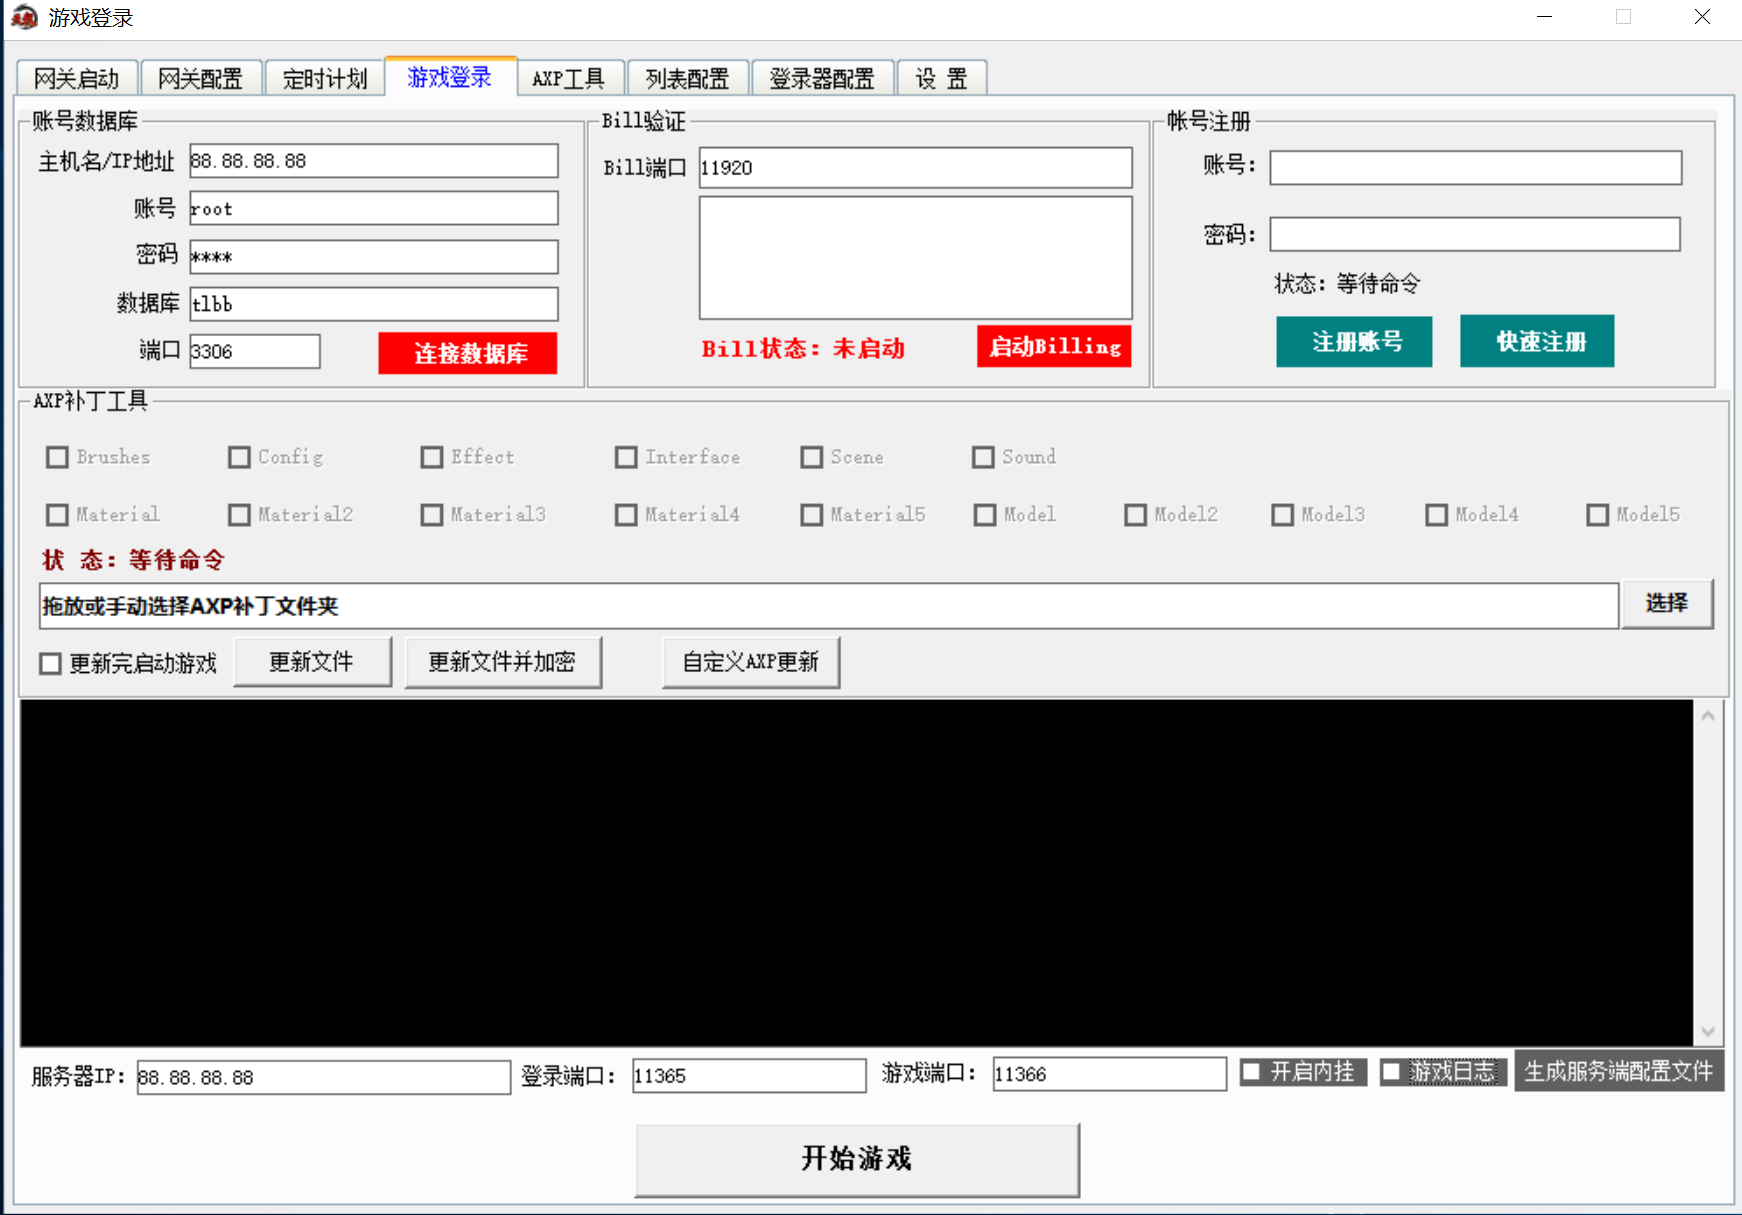The height and width of the screenshot is (1215, 1742).
Task: Click the 帐号注册 账号 input field
Action: pyautogui.click(x=1476, y=167)
